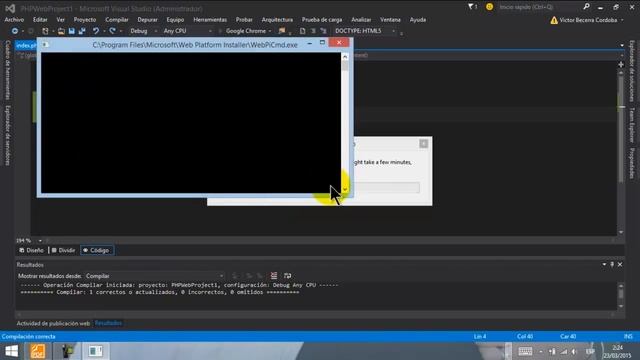Open the Team Explorer side tab

click(631, 125)
